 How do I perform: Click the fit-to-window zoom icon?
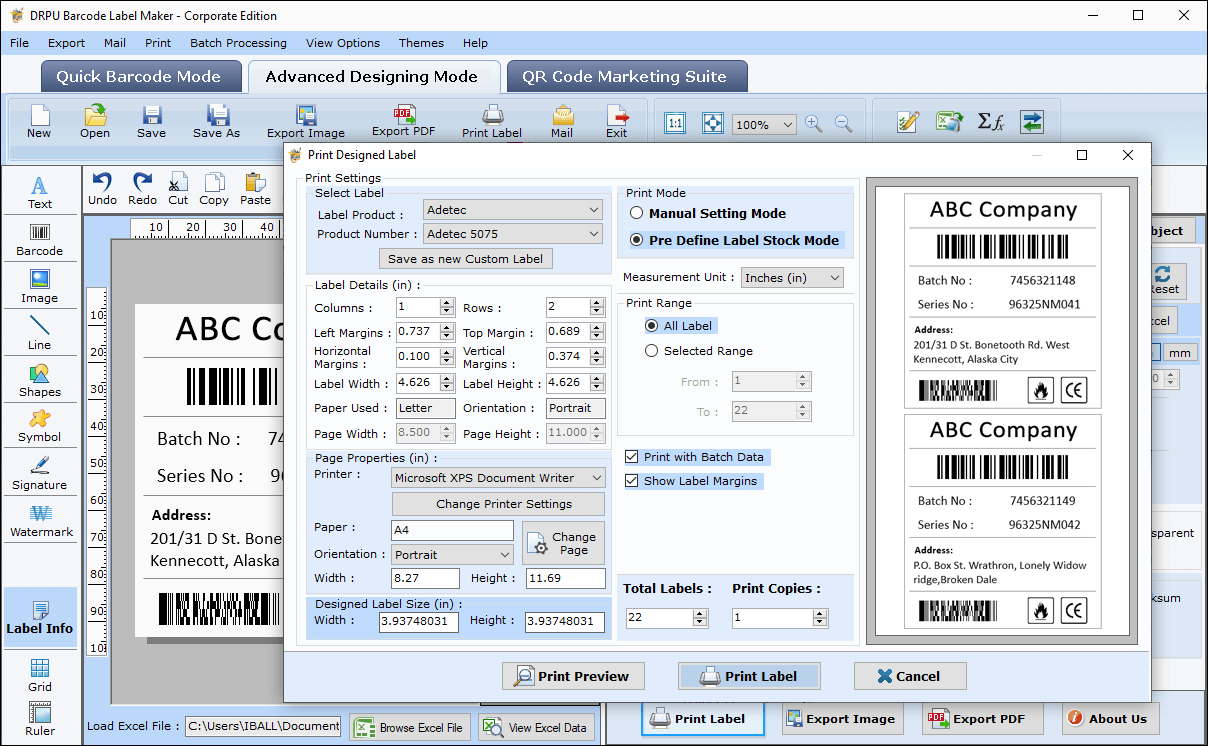(712, 123)
